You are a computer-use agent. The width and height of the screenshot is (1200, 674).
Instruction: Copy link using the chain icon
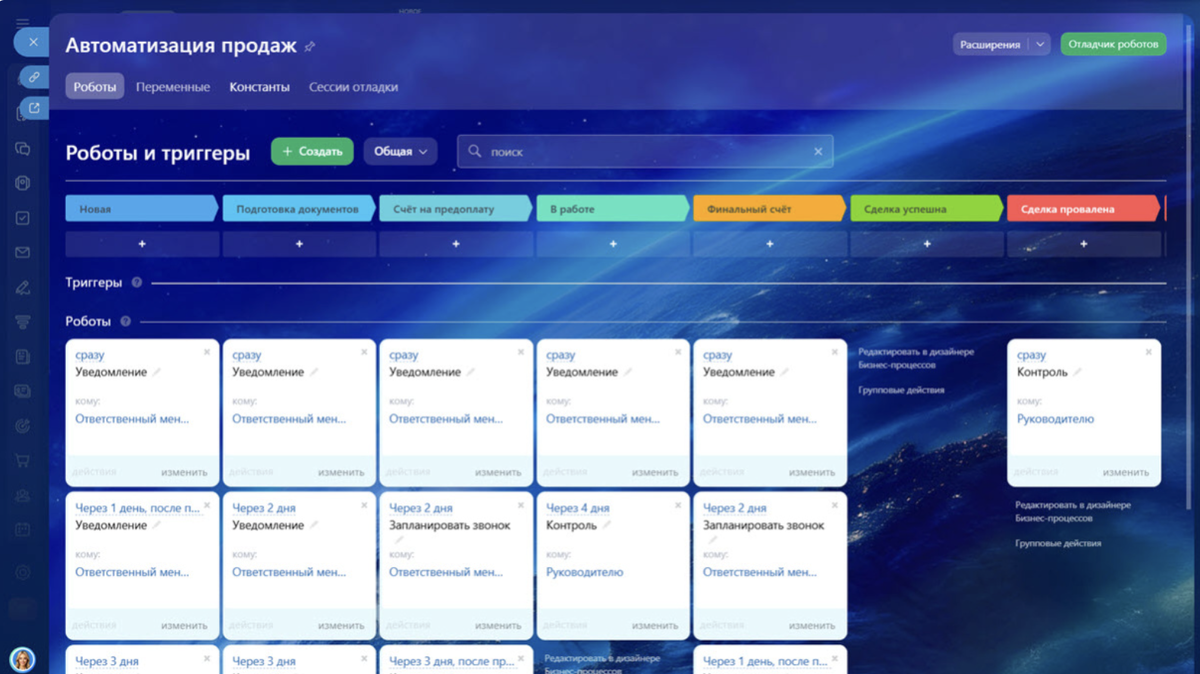[34, 76]
